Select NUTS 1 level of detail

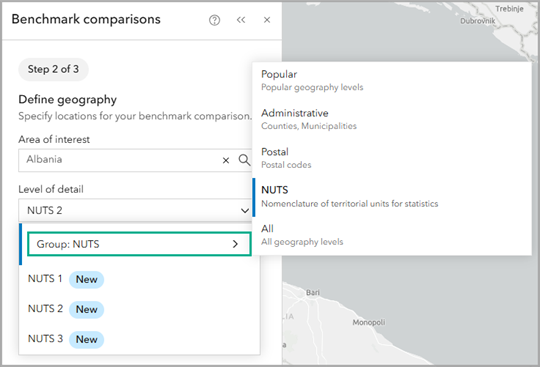click(x=139, y=279)
